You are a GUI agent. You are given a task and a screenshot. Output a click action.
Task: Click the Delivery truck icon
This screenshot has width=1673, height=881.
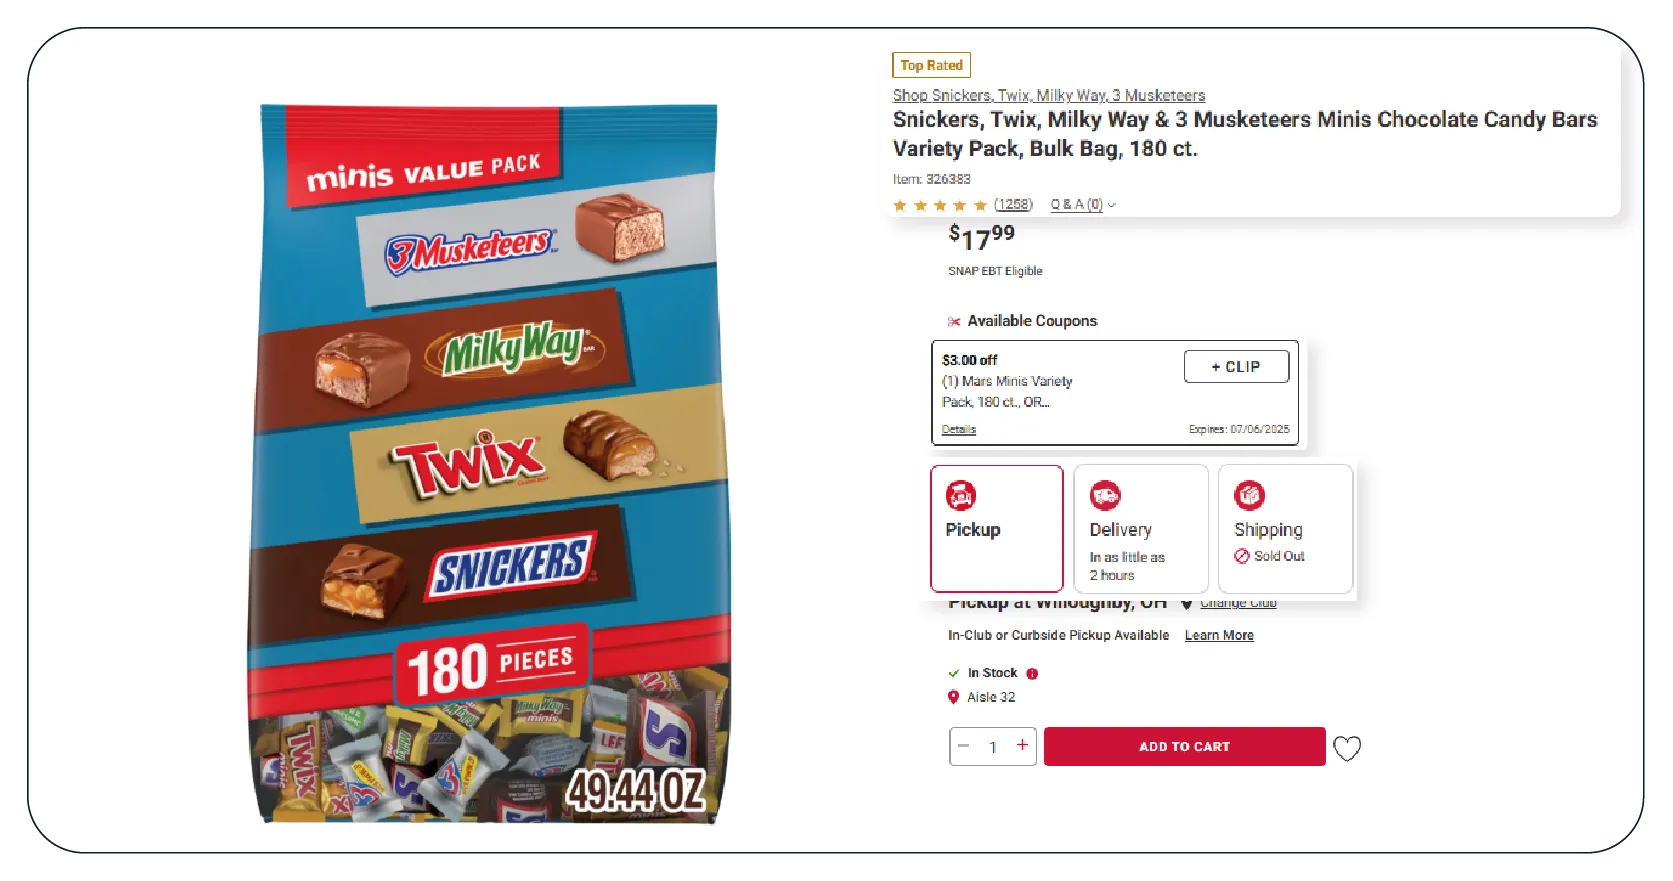pos(1105,495)
